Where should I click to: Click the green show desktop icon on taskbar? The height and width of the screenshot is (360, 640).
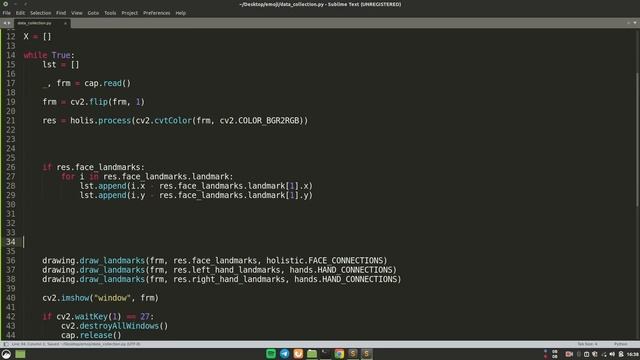point(20,354)
